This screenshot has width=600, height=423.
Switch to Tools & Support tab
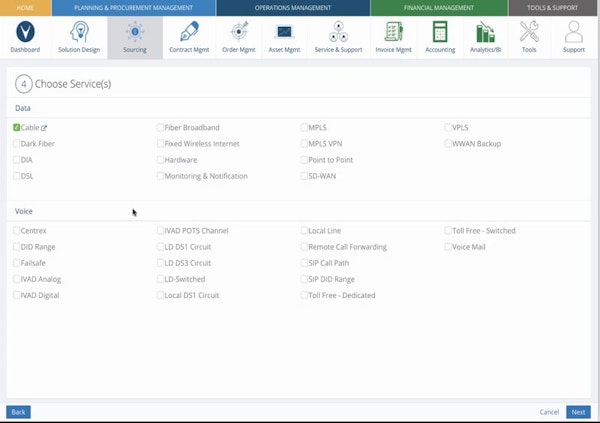[x=553, y=8]
